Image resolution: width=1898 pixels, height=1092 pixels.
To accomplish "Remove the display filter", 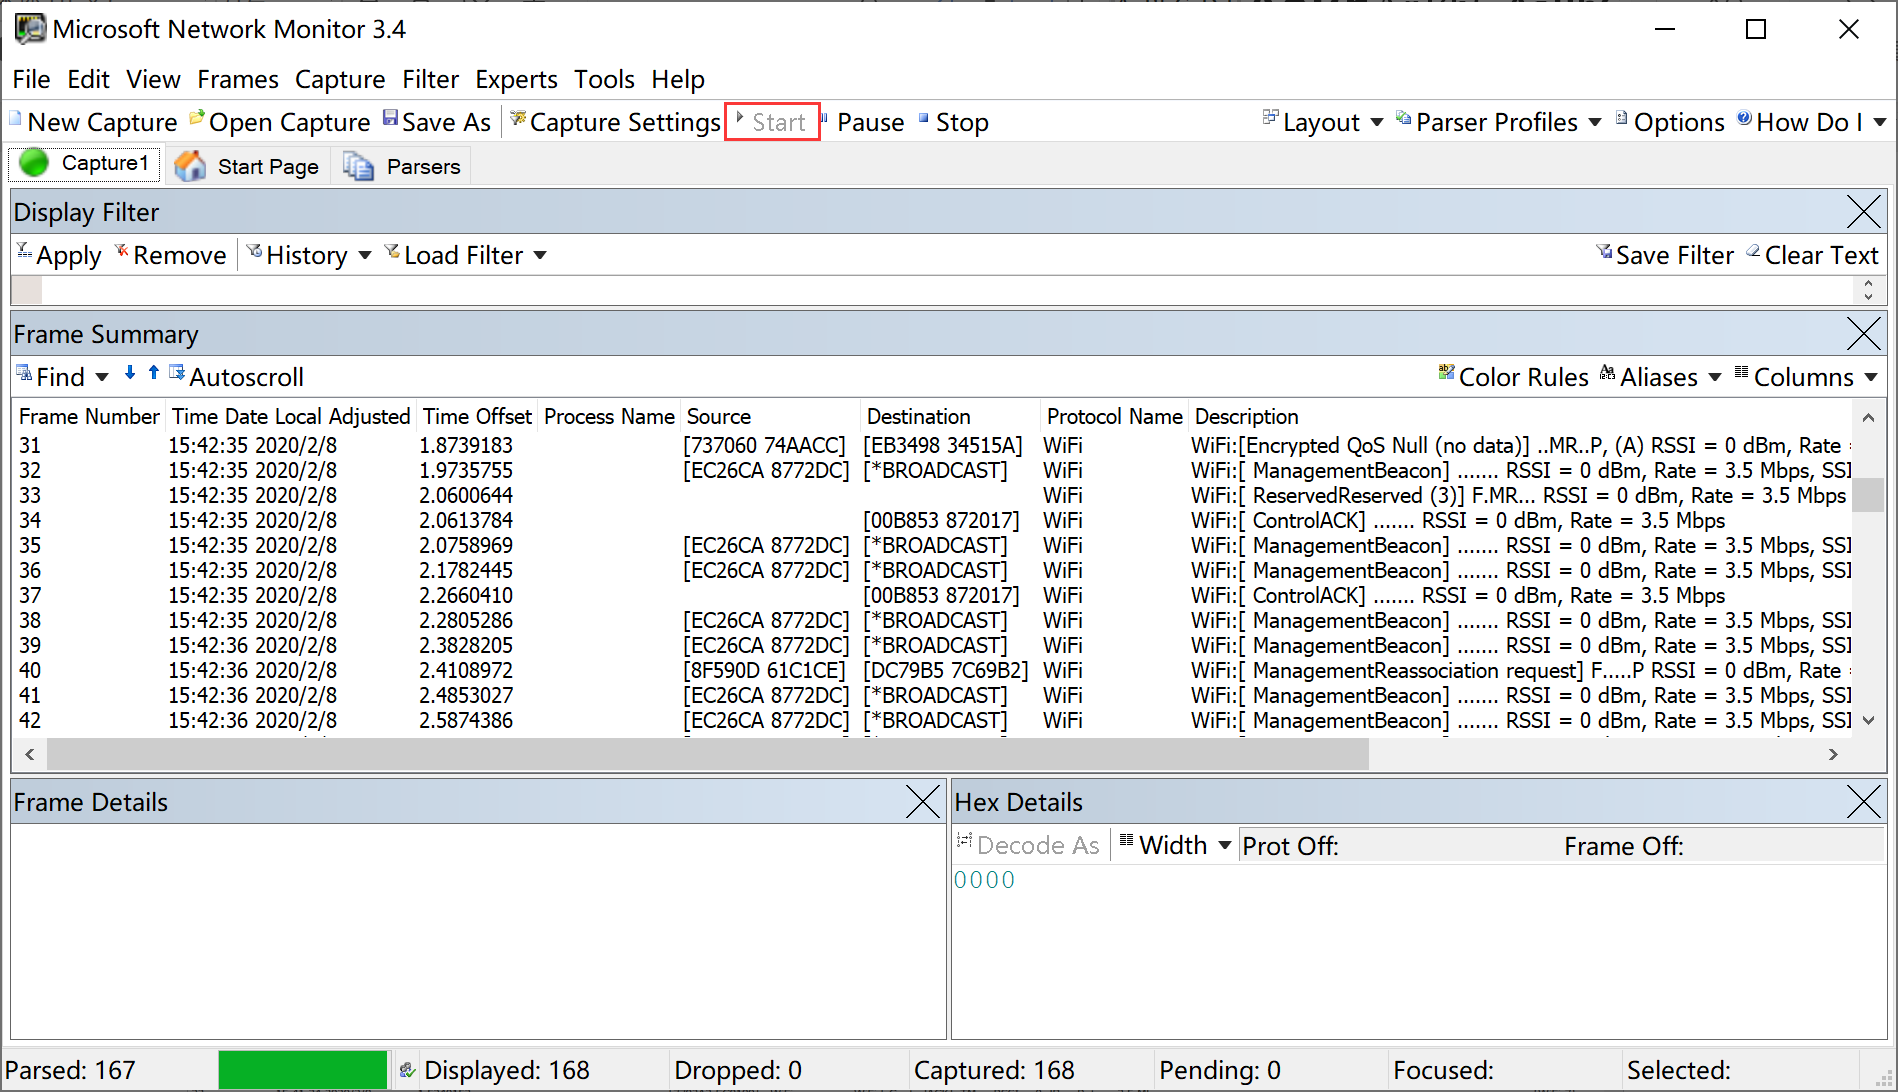I will point(170,255).
